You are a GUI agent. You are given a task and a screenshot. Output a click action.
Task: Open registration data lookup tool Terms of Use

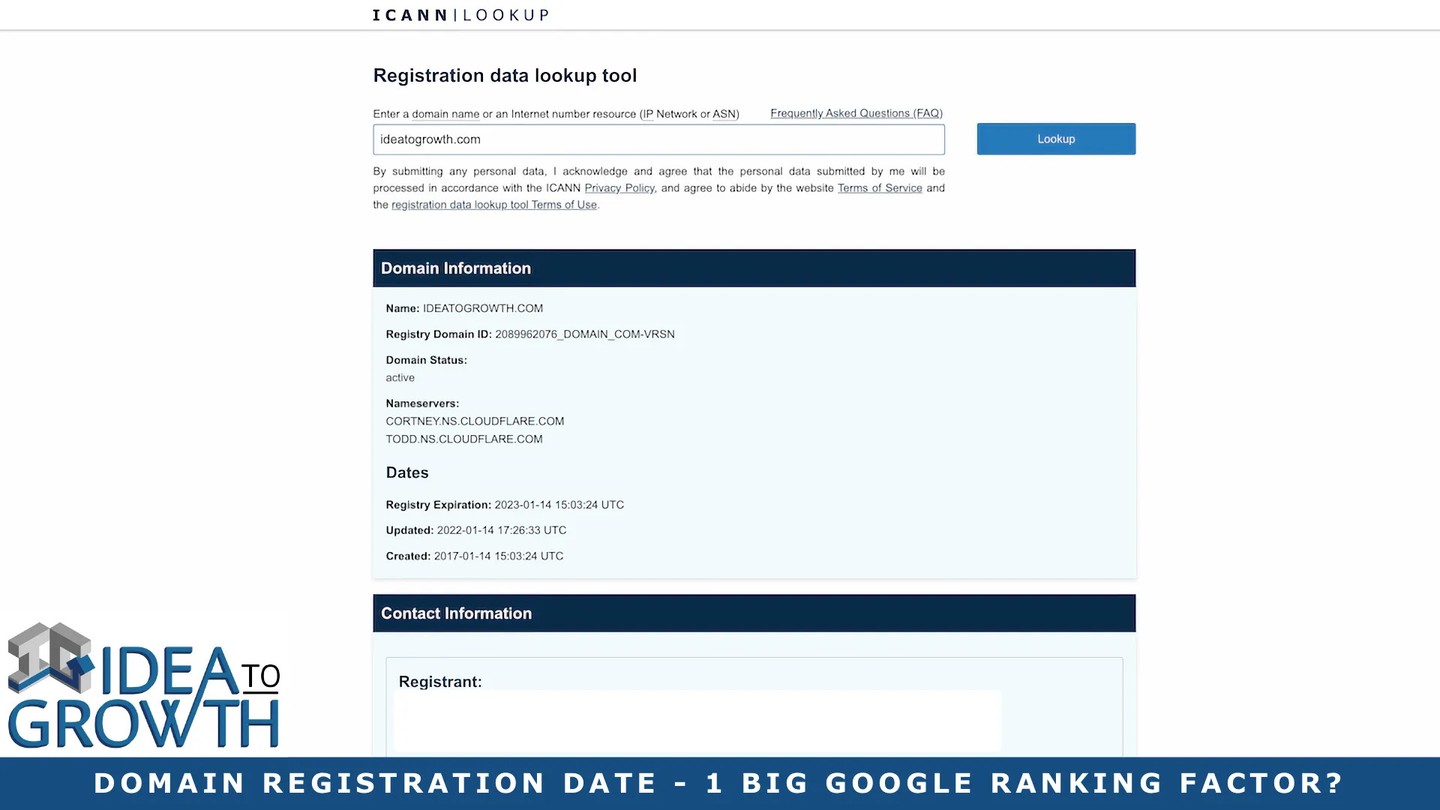click(494, 205)
